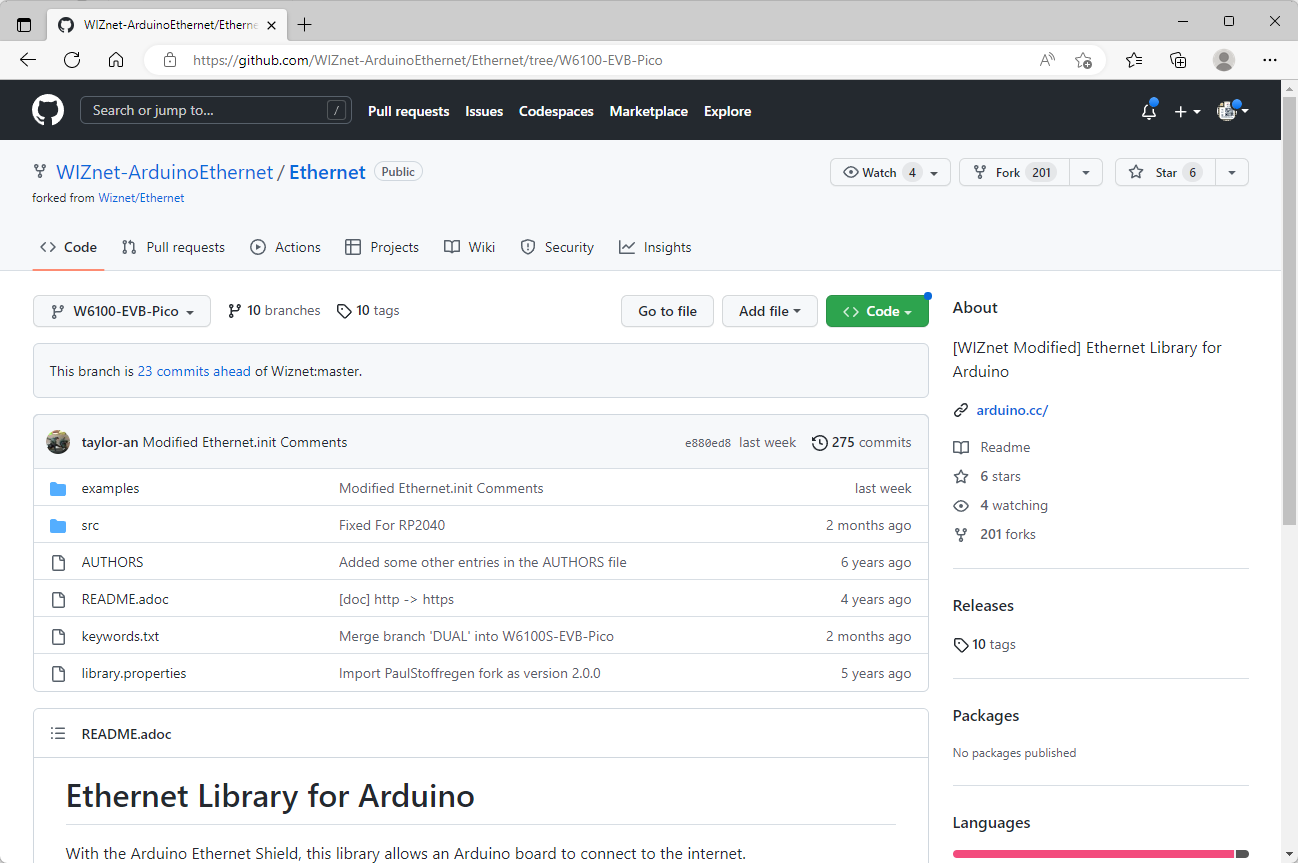Viewport: 1298px width, 863px height.
Task: Expand the W6100-EVB-Pico branch selector
Action: pyautogui.click(x=122, y=311)
